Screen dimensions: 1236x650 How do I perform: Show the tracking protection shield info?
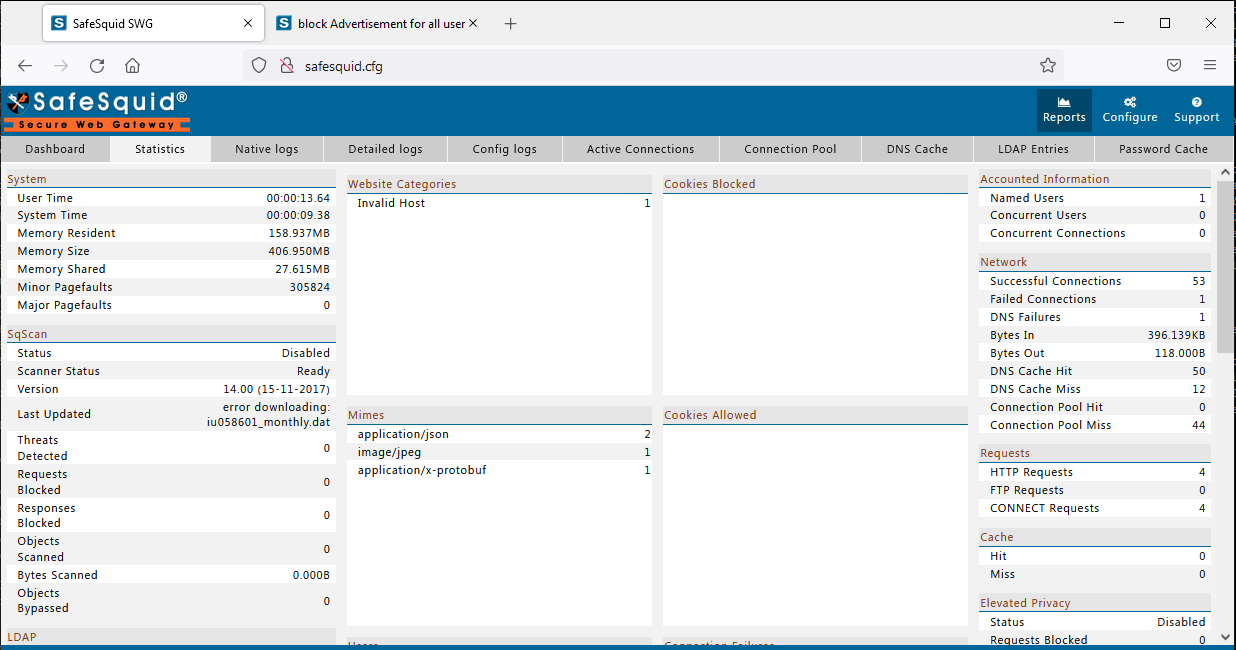(x=259, y=66)
